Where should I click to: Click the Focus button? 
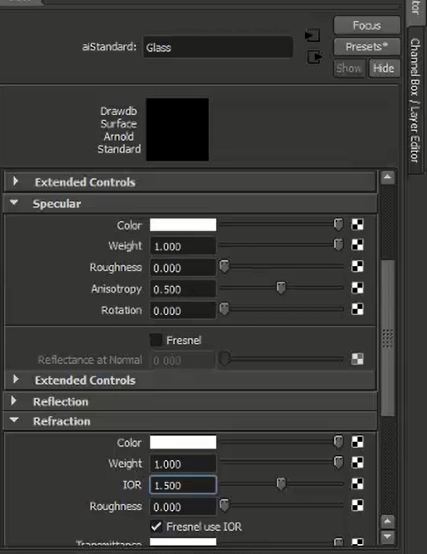[367, 25]
